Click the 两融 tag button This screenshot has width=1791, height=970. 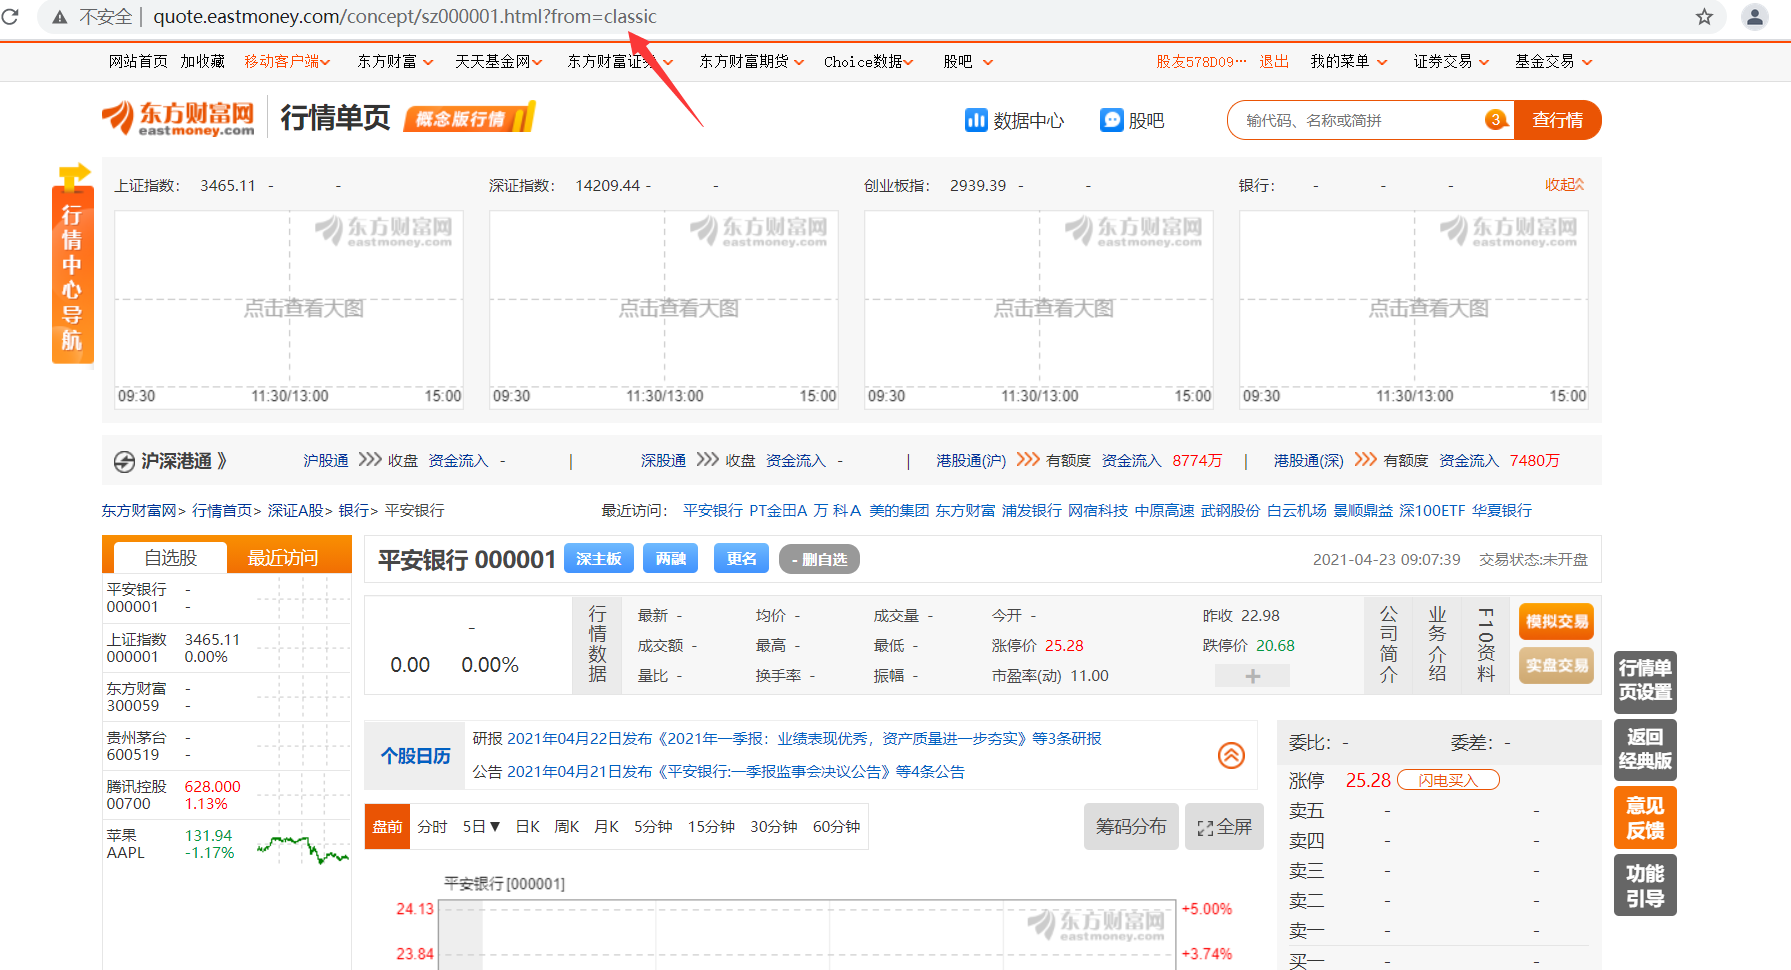click(670, 559)
